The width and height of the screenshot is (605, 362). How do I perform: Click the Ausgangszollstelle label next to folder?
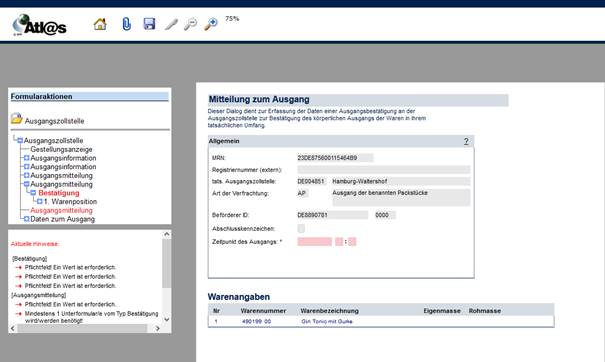(x=54, y=121)
